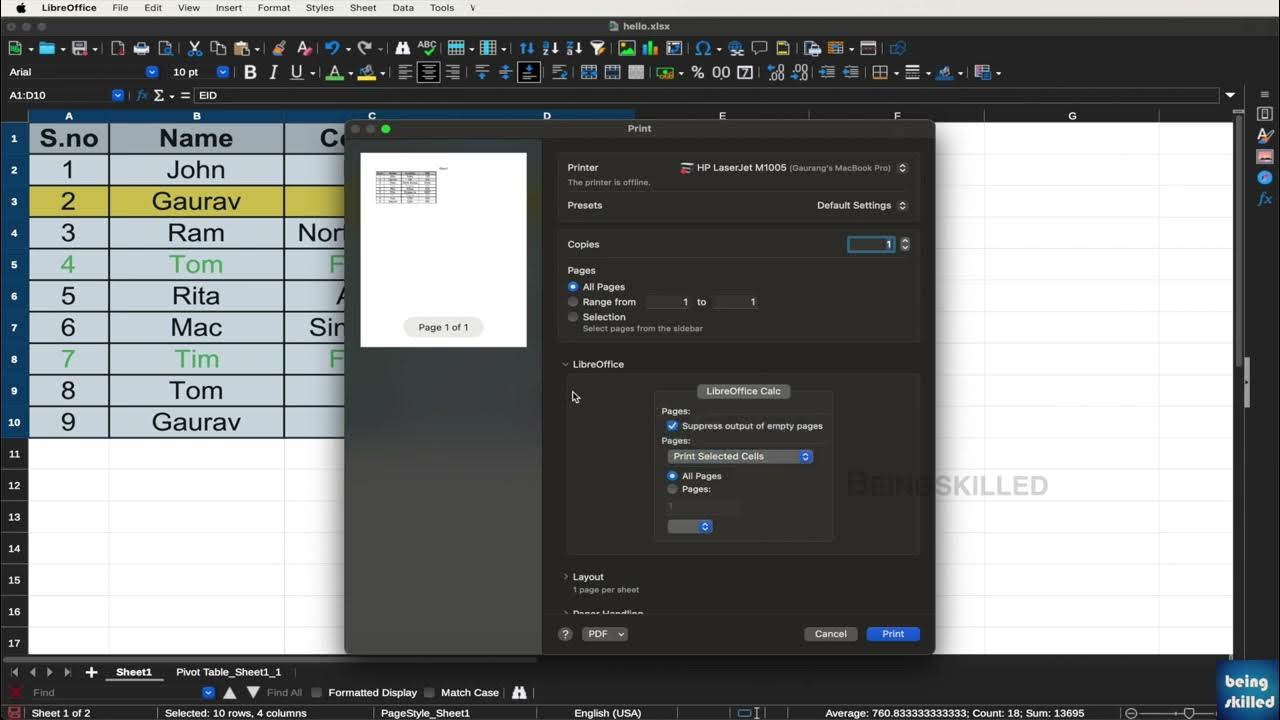Click the Insert Image icon

tap(627, 48)
